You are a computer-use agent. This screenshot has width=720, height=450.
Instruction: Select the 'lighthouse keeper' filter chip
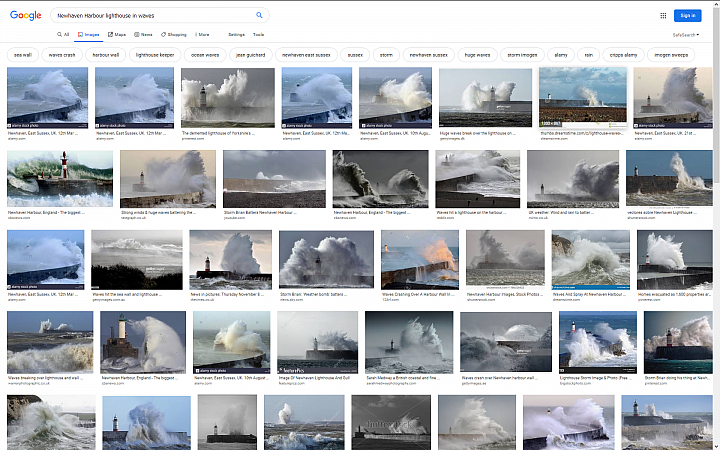(155, 55)
